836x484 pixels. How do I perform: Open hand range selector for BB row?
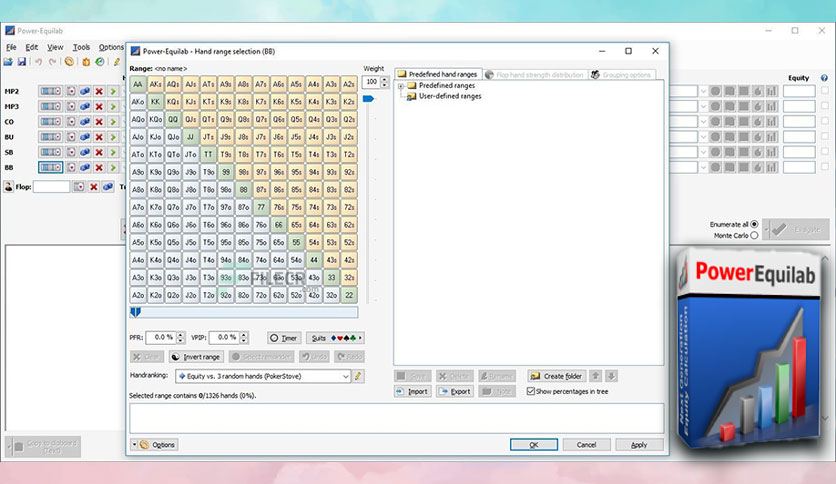pyautogui.click(x=51, y=167)
